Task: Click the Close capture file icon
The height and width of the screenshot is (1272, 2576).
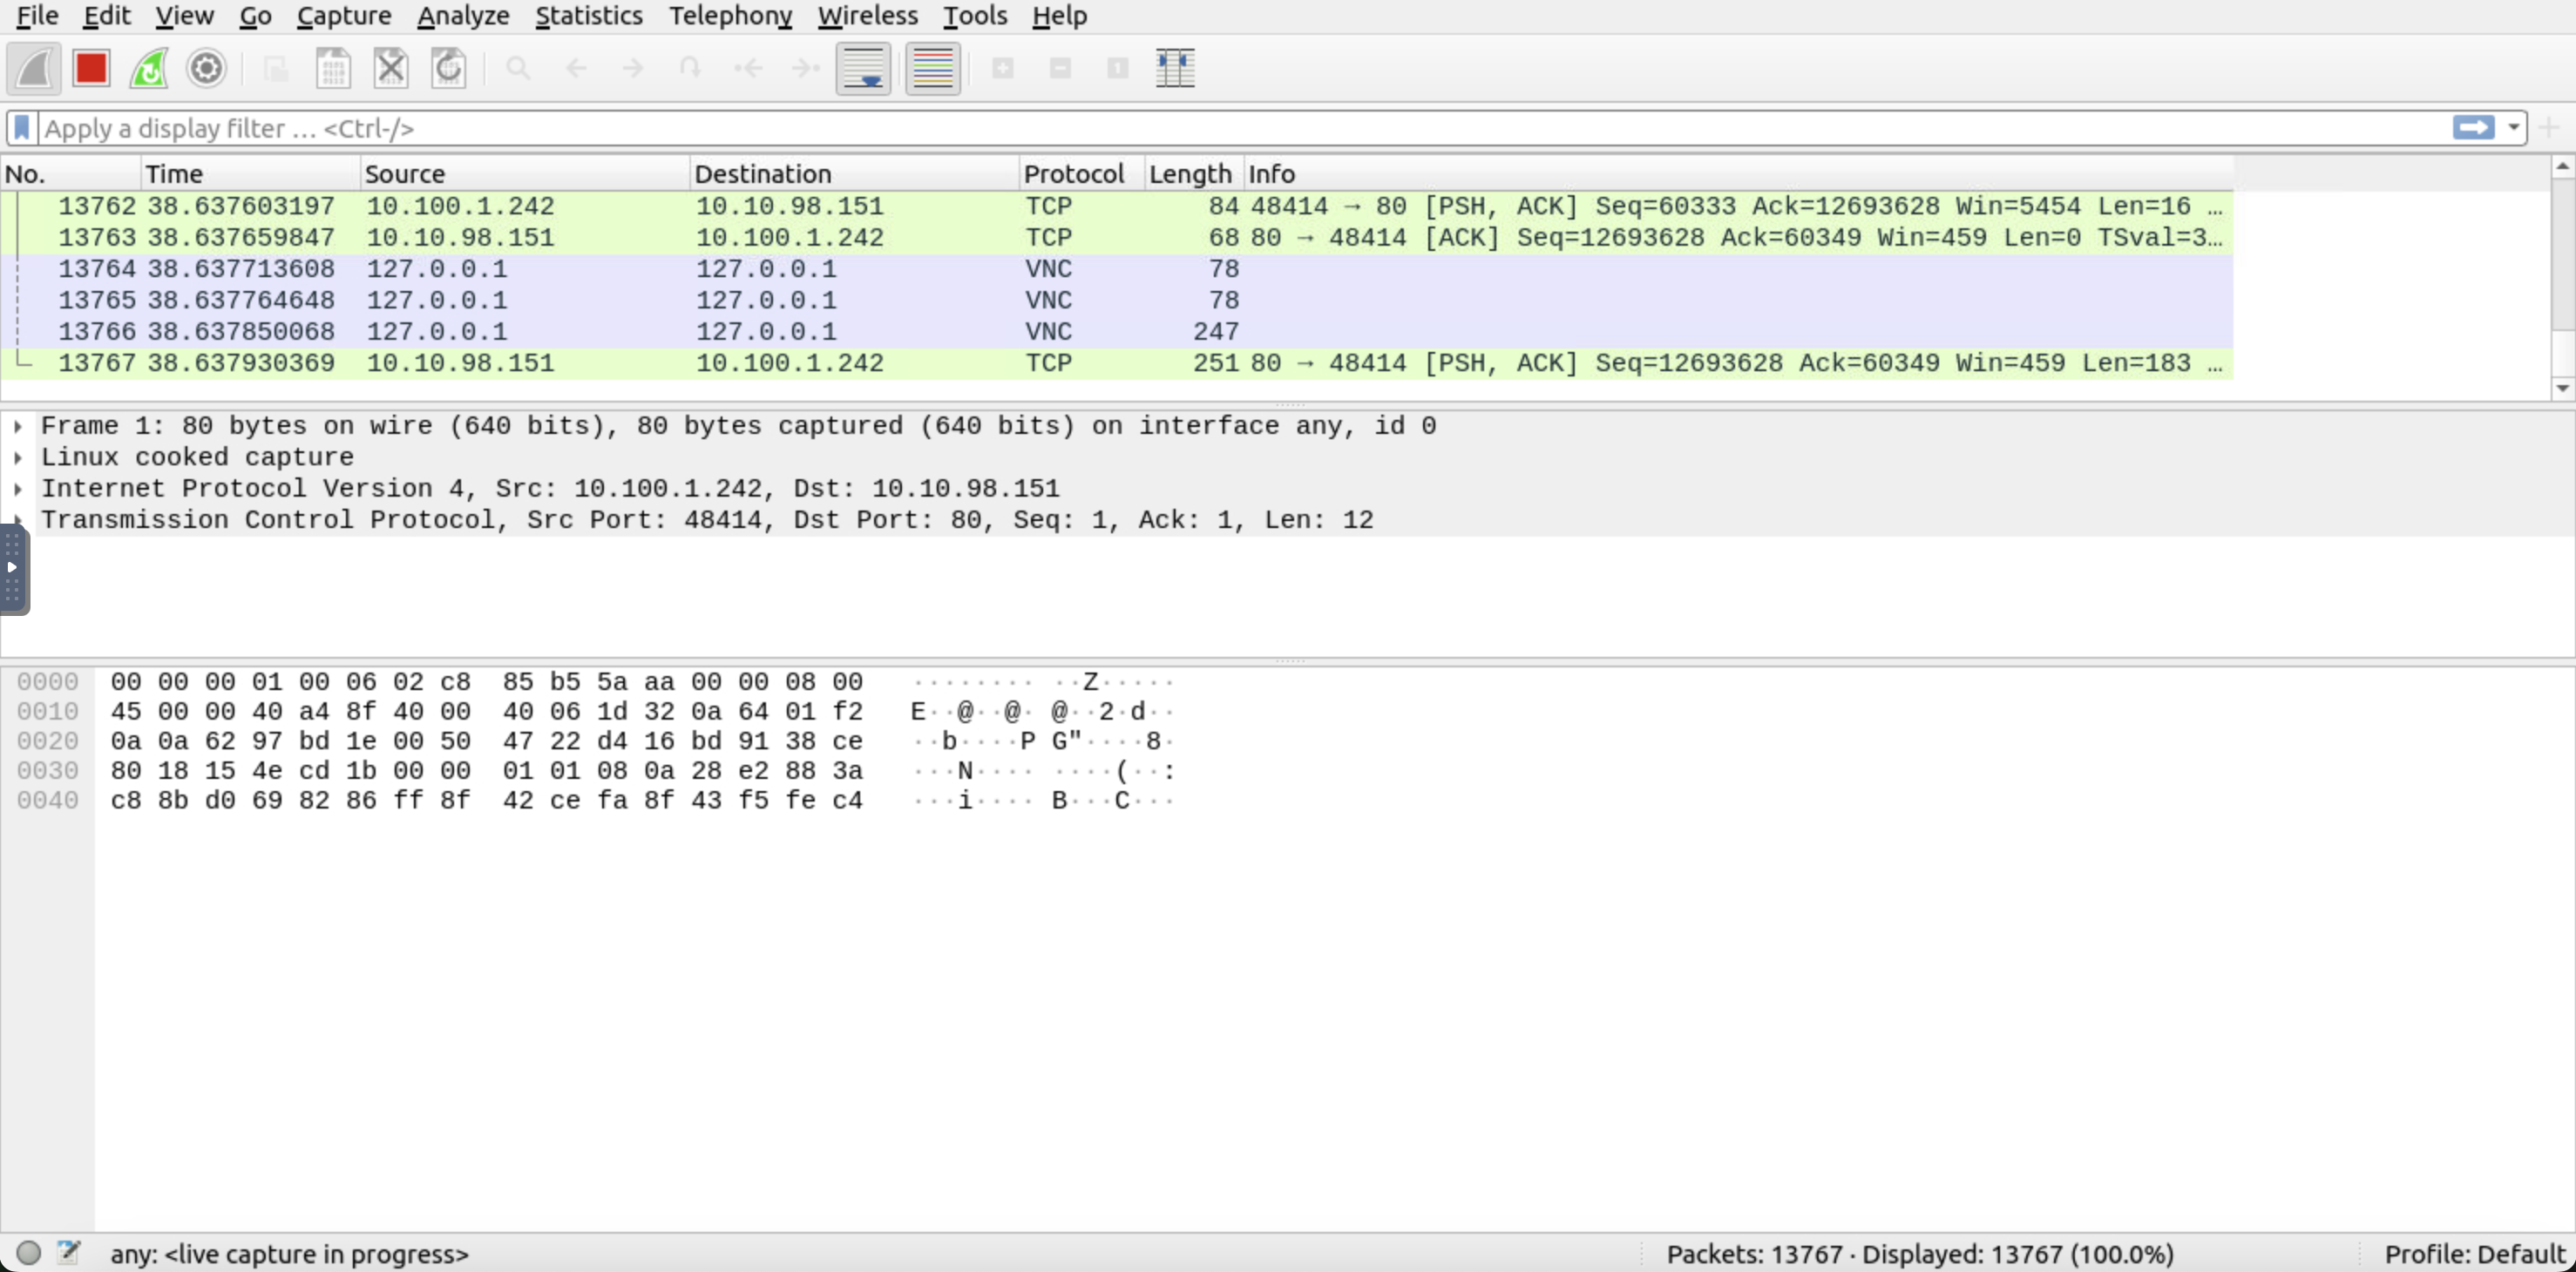Action: tap(391, 69)
